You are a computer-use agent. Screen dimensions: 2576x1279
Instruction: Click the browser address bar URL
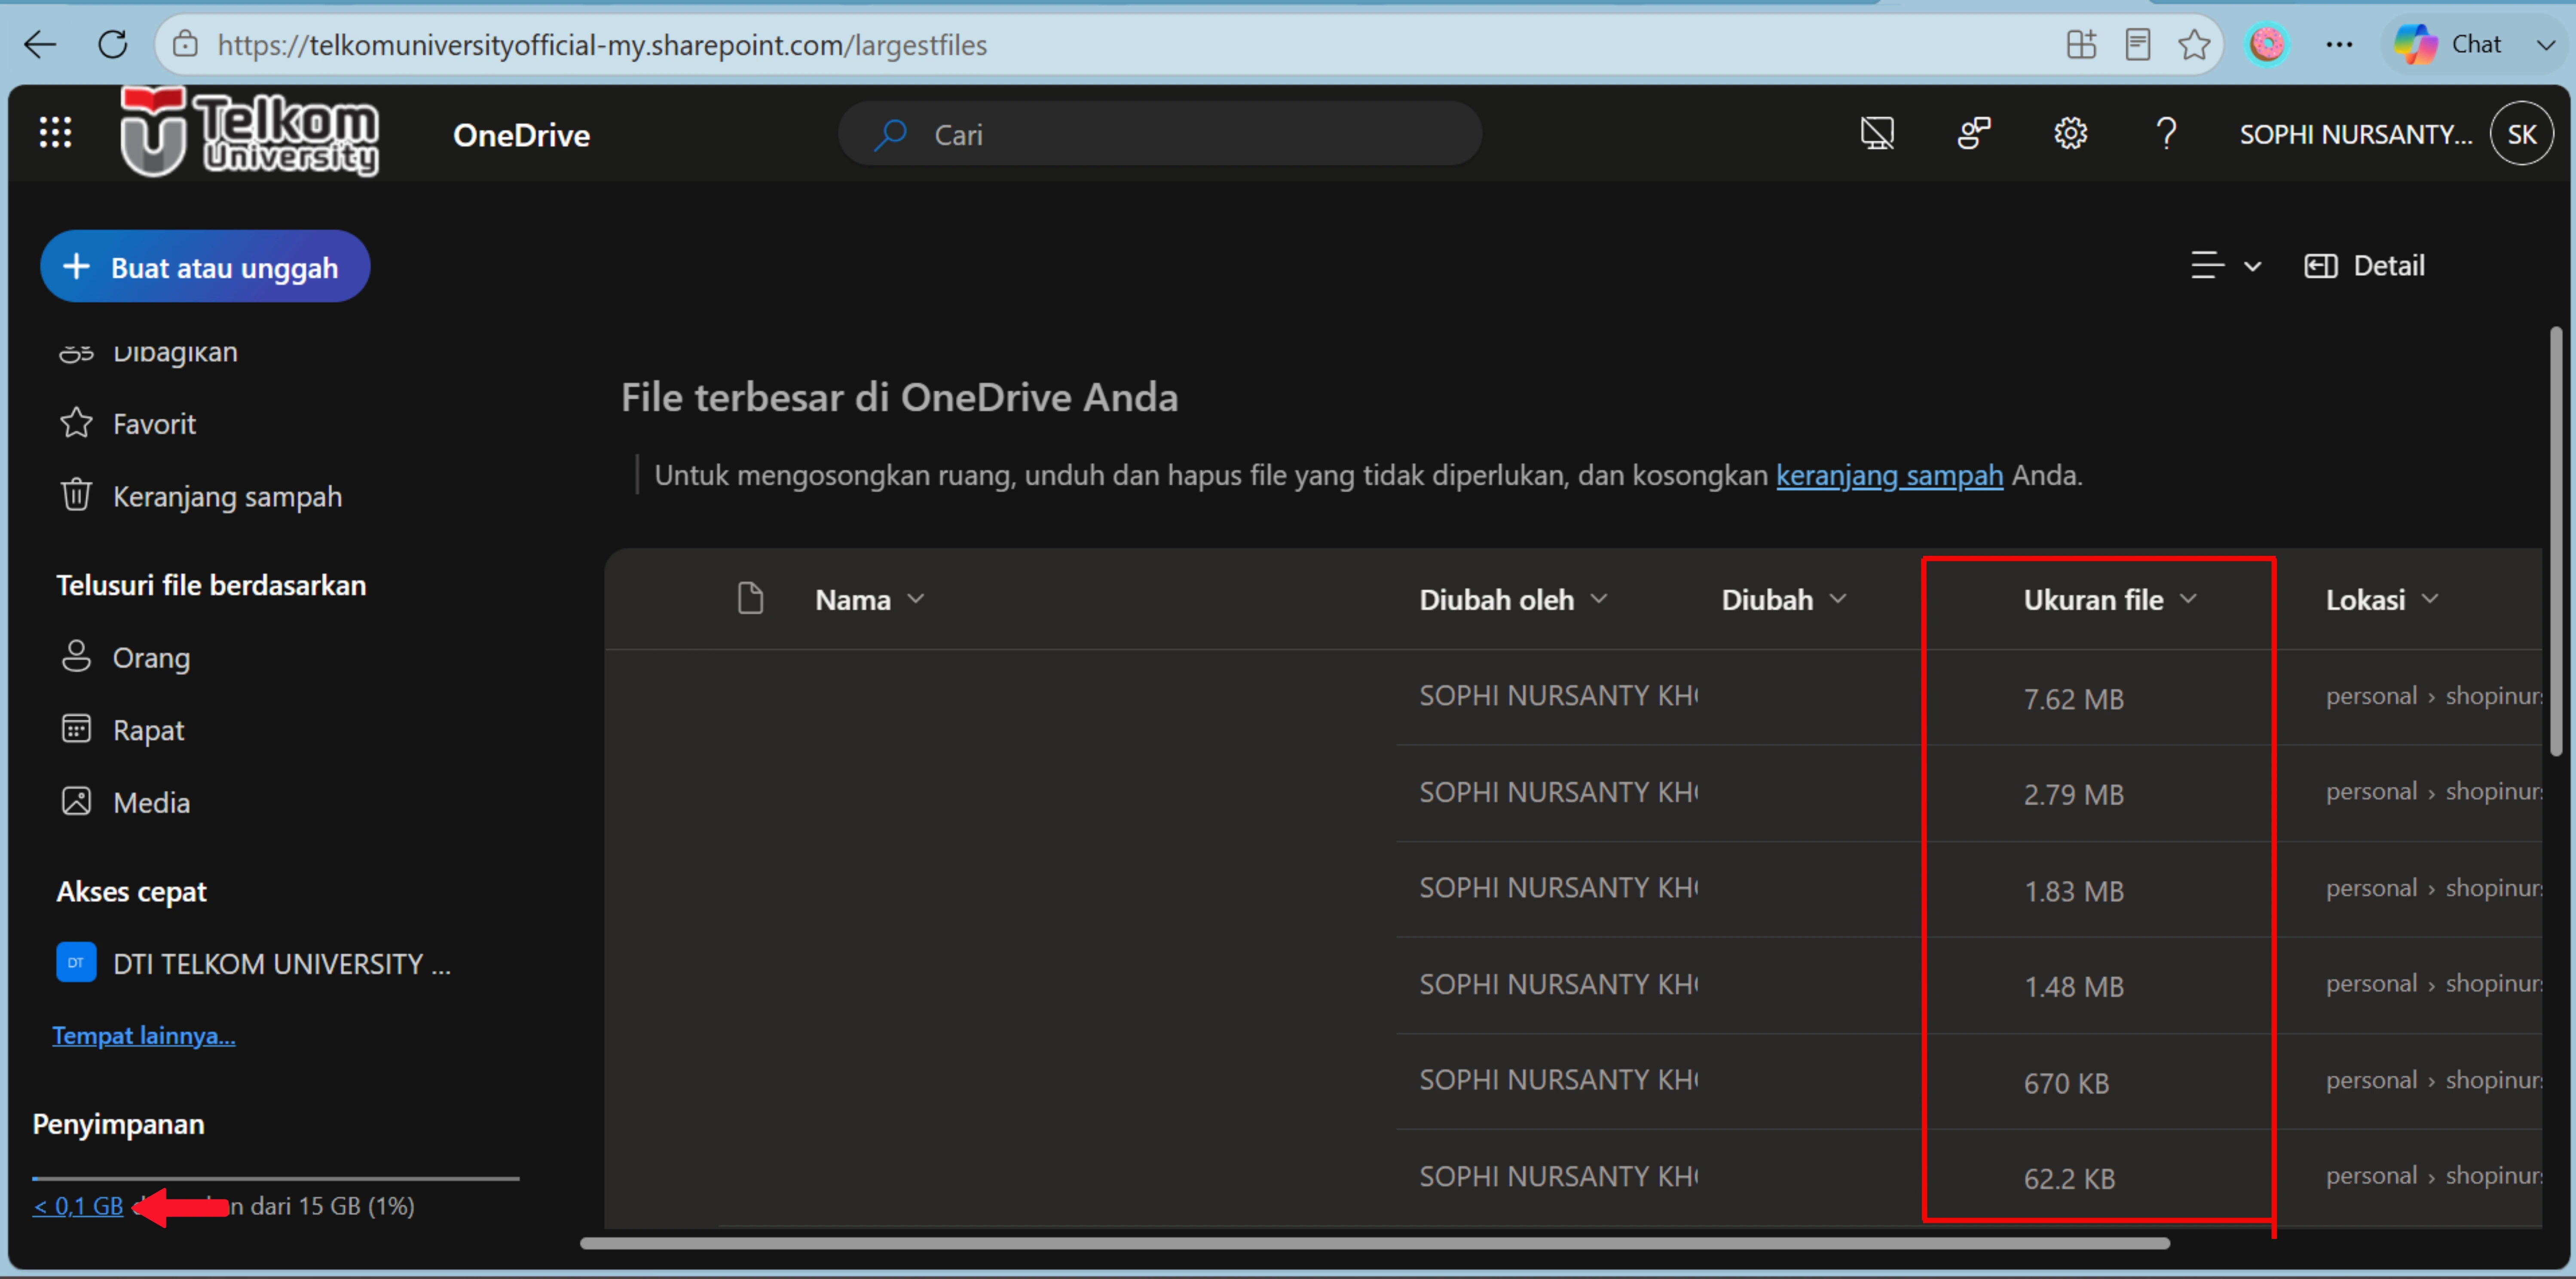click(602, 45)
